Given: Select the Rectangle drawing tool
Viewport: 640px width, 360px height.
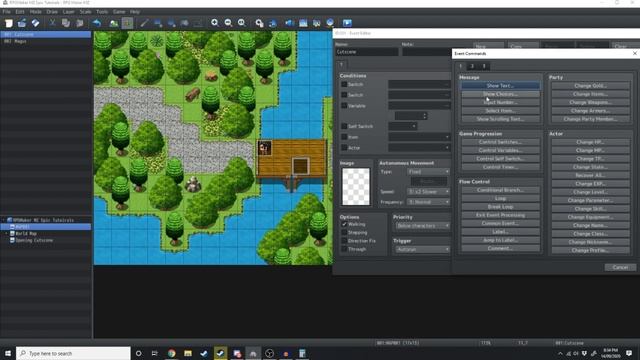Looking at the screenshot, I should (x=158, y=23).
